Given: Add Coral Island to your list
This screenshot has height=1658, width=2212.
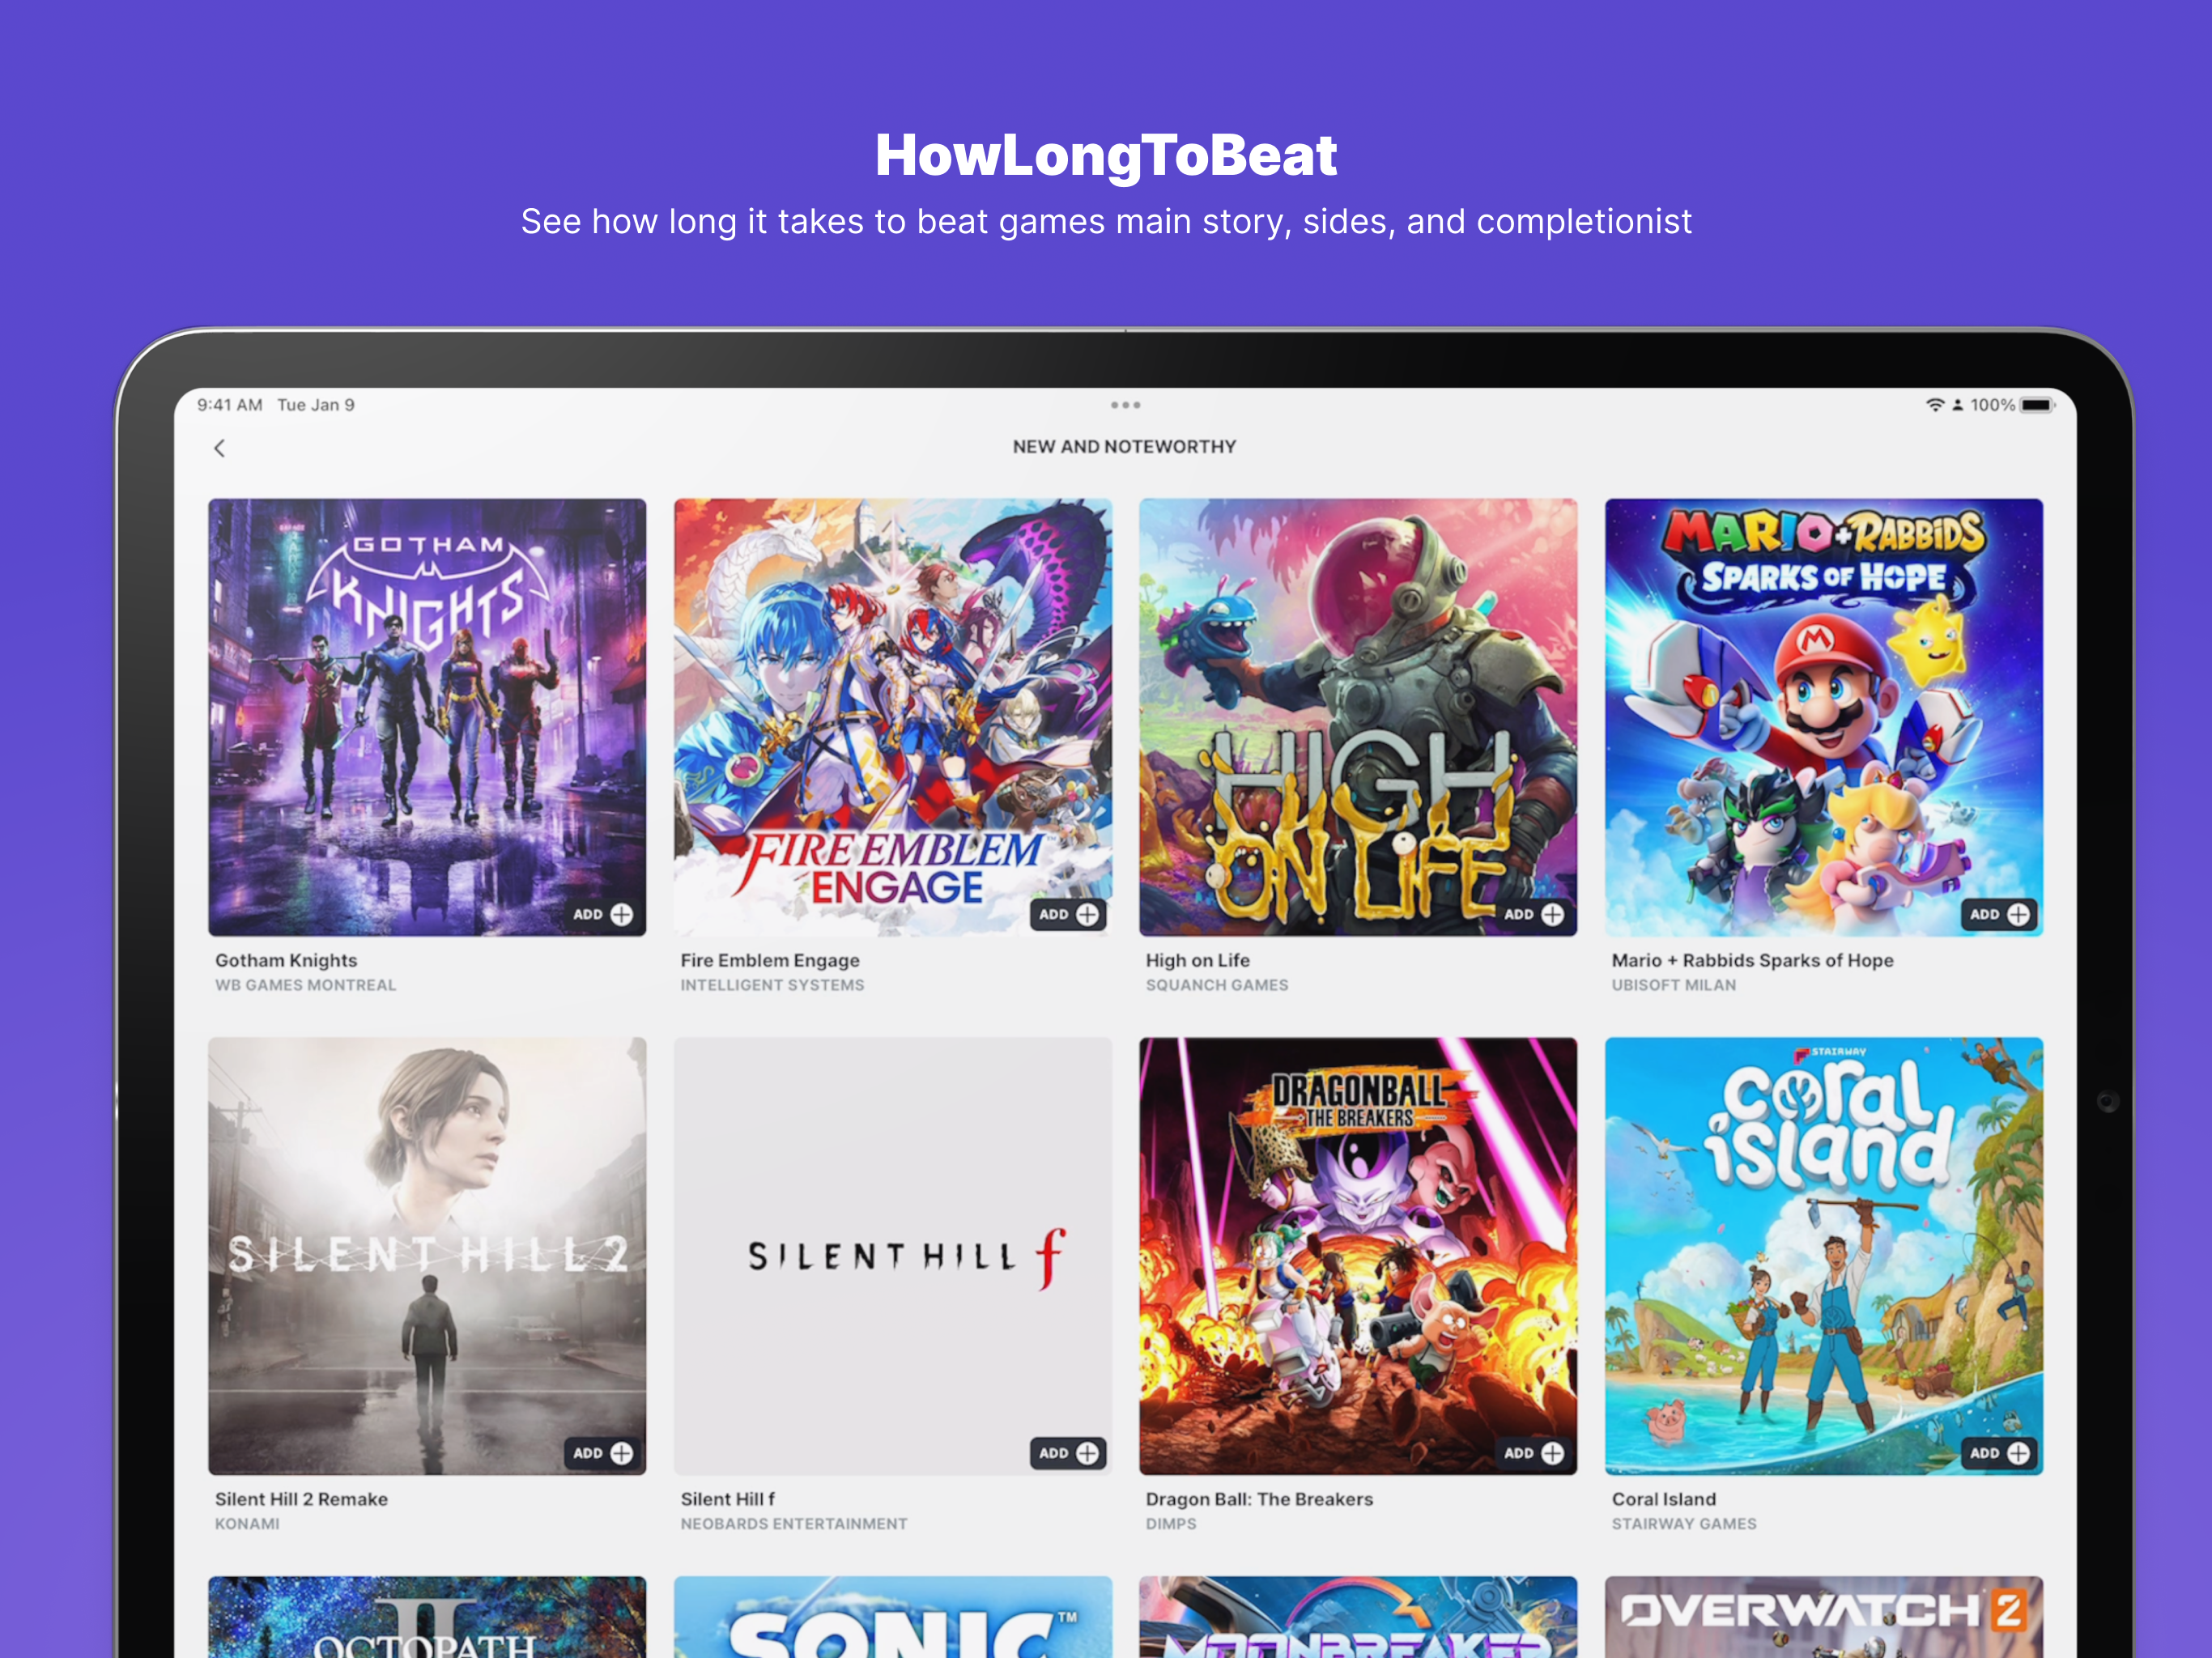Looking at the screenshot, I should tap(2000, 1453).
